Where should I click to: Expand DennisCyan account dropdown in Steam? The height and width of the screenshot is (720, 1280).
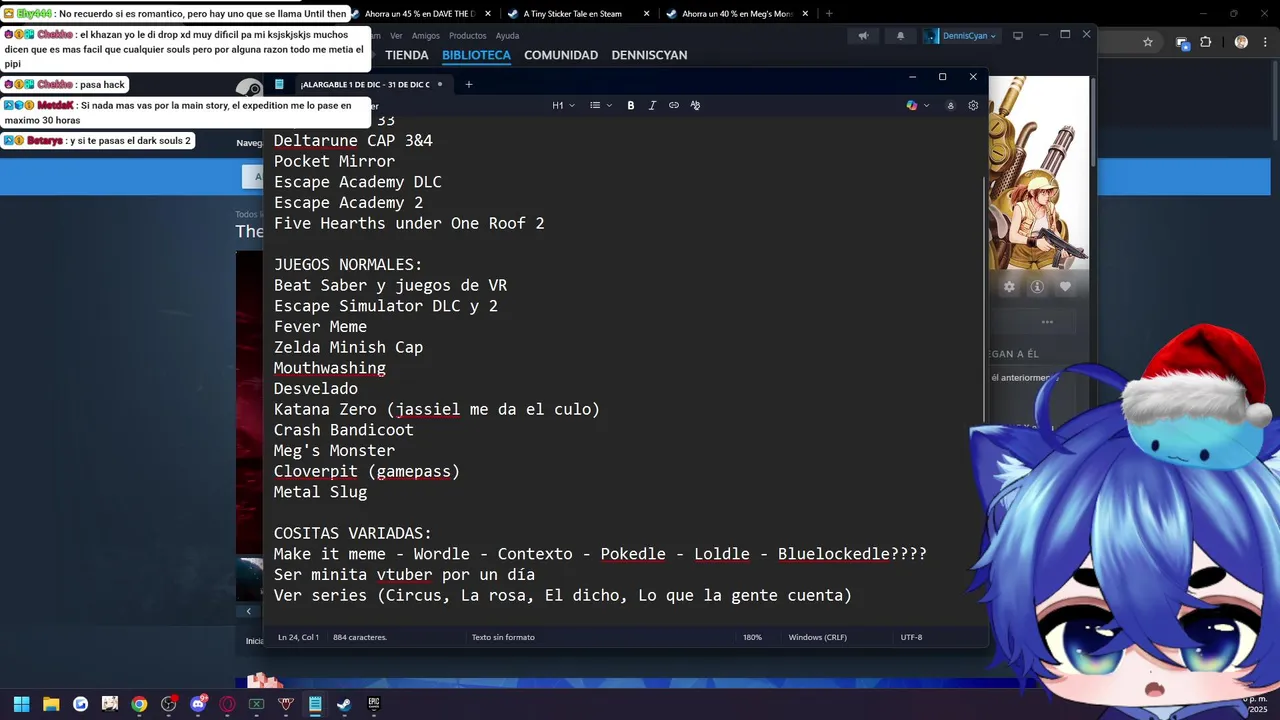tap(961, 35)
